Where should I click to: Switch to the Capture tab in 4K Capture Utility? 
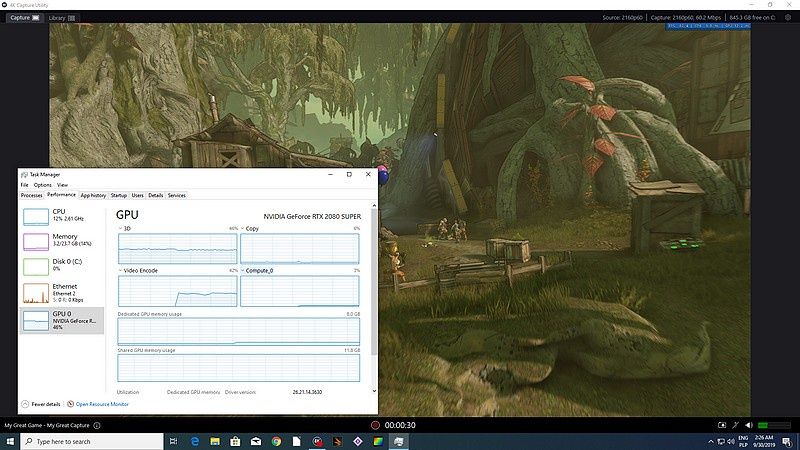[x=24, y=17]
